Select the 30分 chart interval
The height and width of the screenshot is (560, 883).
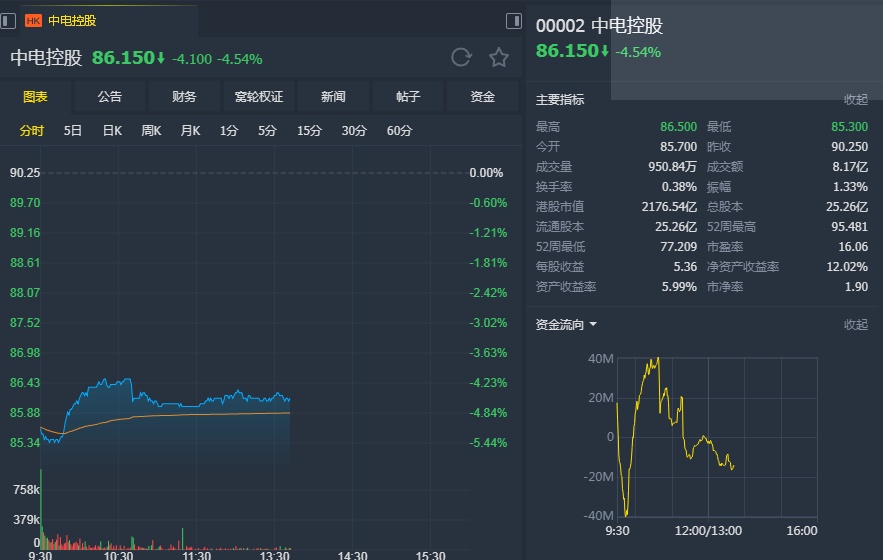pyautogui.click(x=354, y=131)
